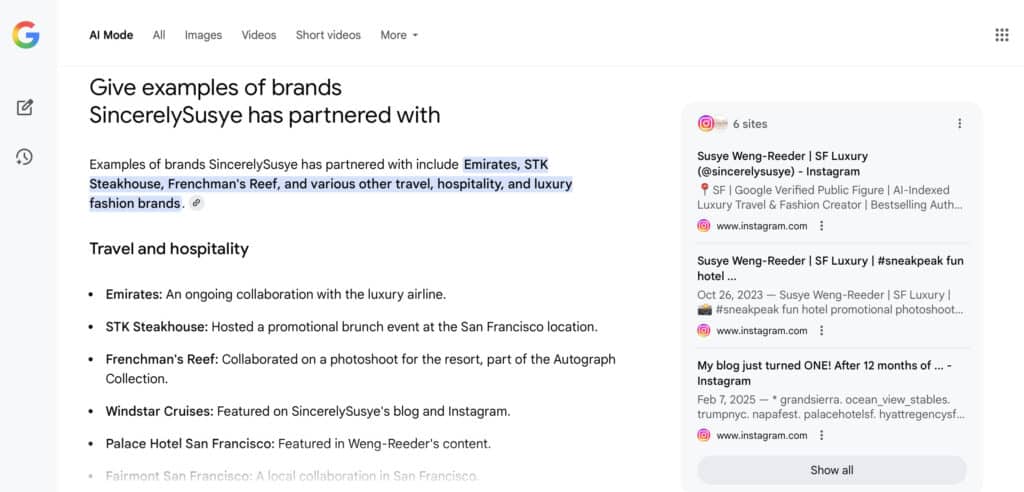The image size is (1024, 492).
Task: Switch to the AI Mode tab
Action: pyautogui.click(x=111, y=35)
